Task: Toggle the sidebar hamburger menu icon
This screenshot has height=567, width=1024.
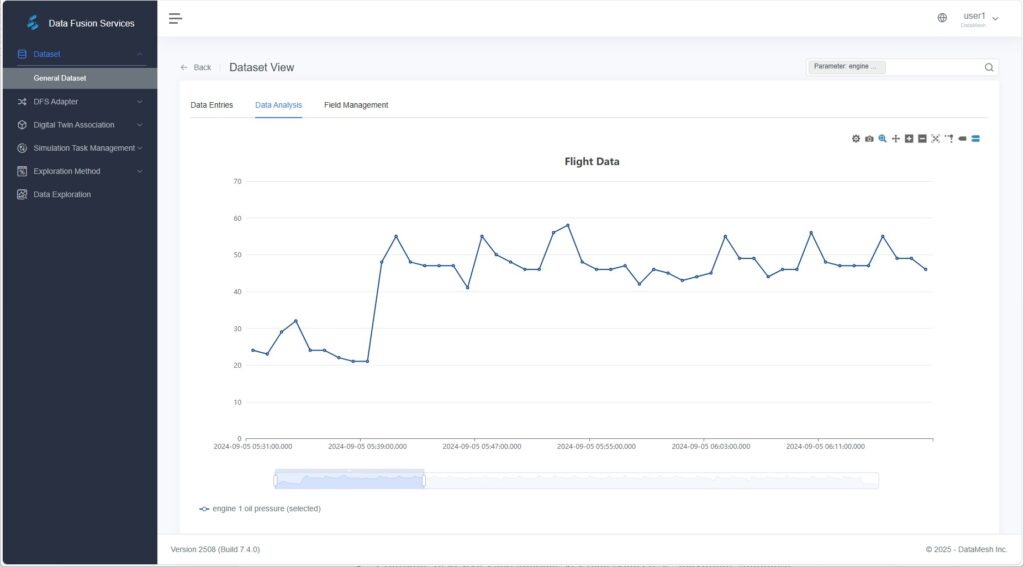Action: coord(175,18)
